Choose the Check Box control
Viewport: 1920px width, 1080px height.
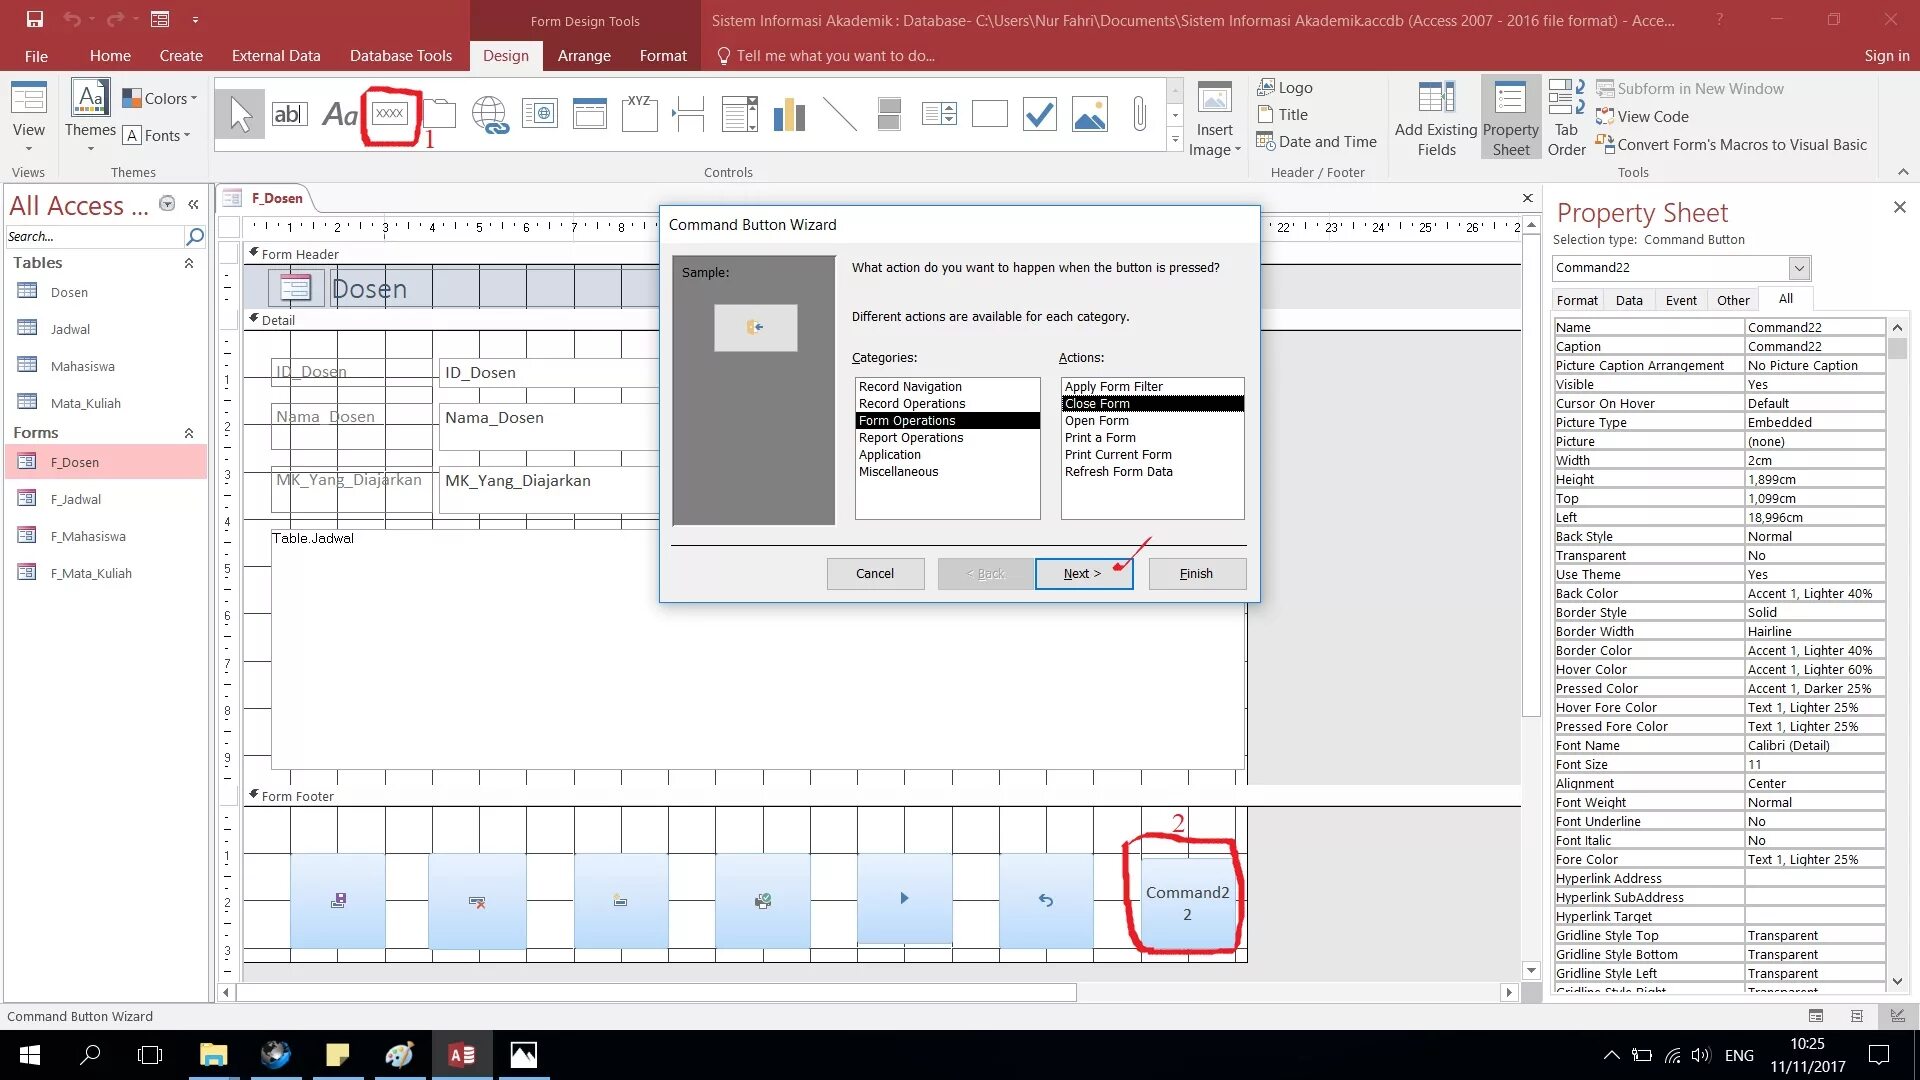[1039, 115]
